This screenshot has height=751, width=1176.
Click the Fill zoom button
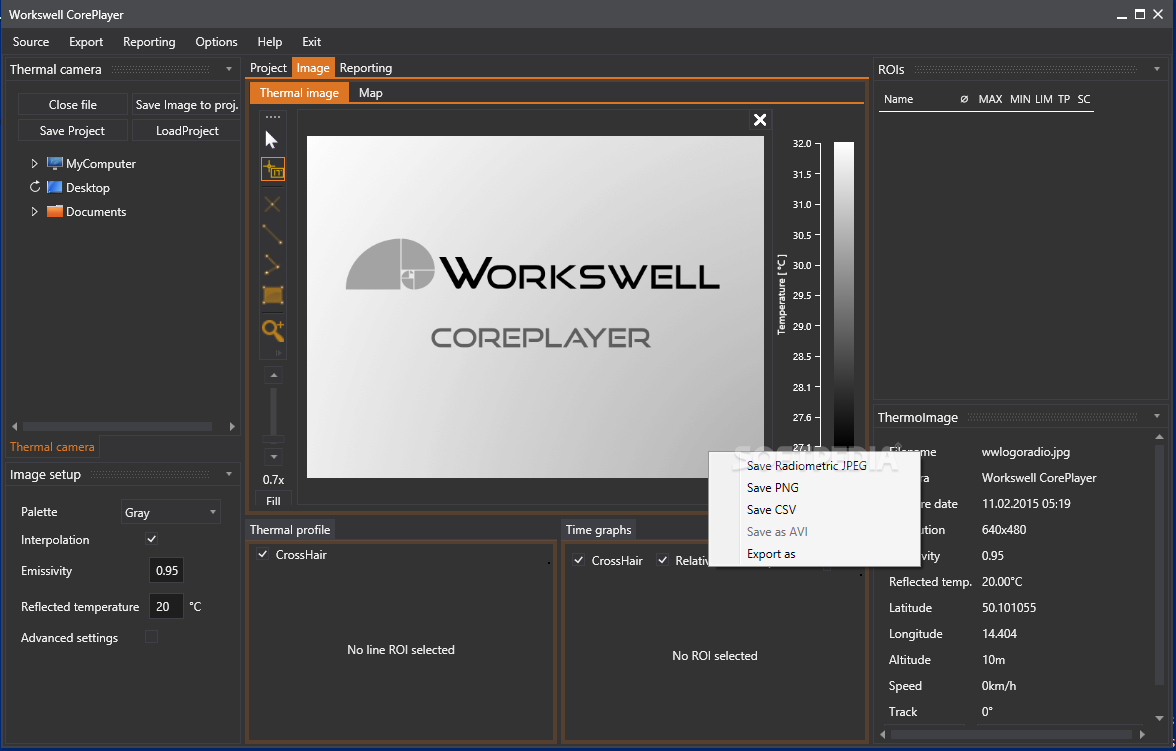[x=273, y=500]
